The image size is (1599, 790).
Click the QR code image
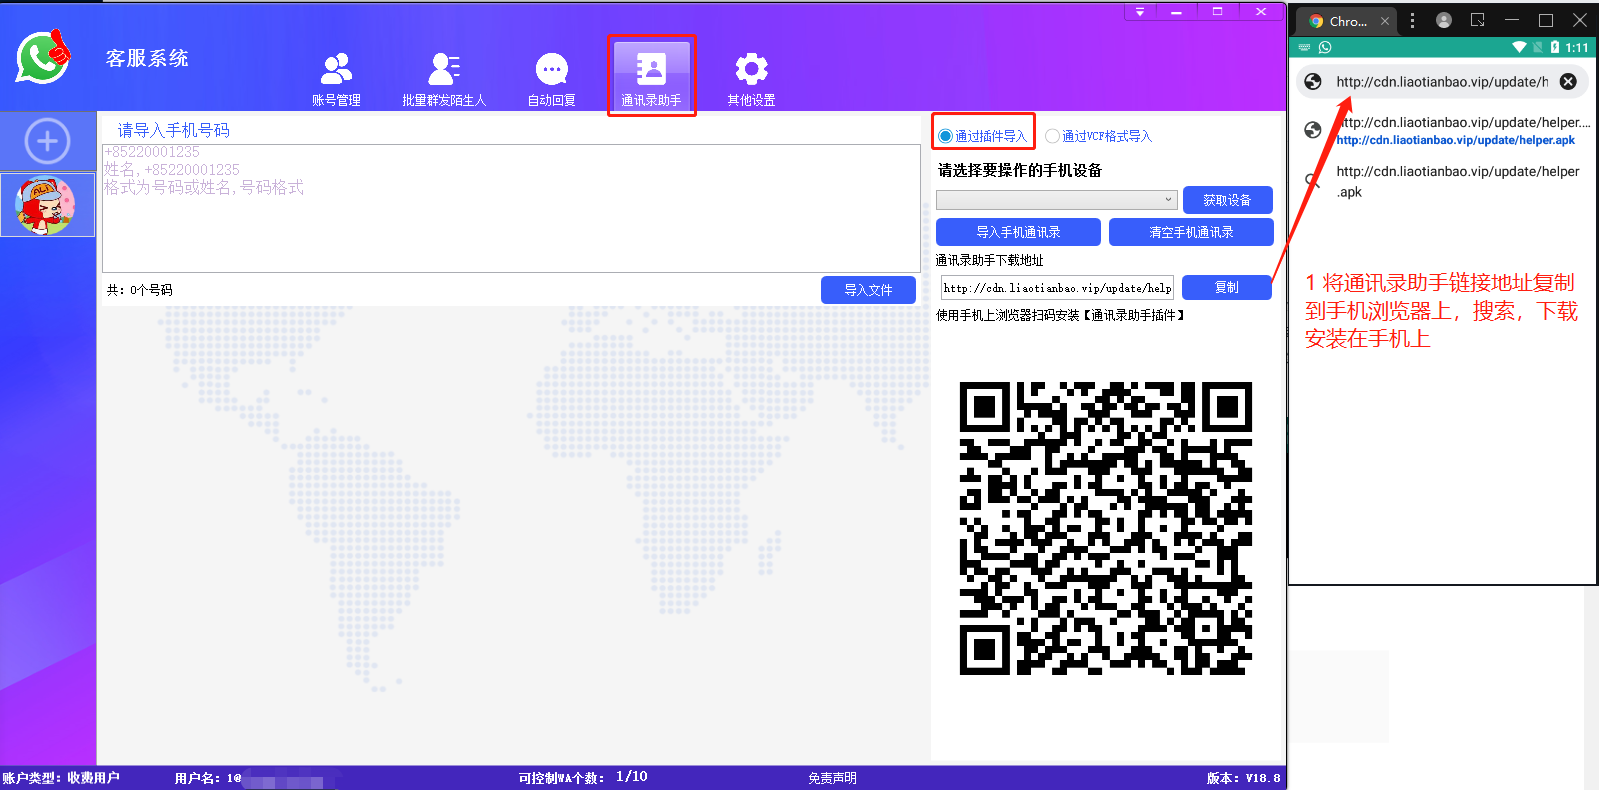pyautogui.click(x=1105, y=528)
